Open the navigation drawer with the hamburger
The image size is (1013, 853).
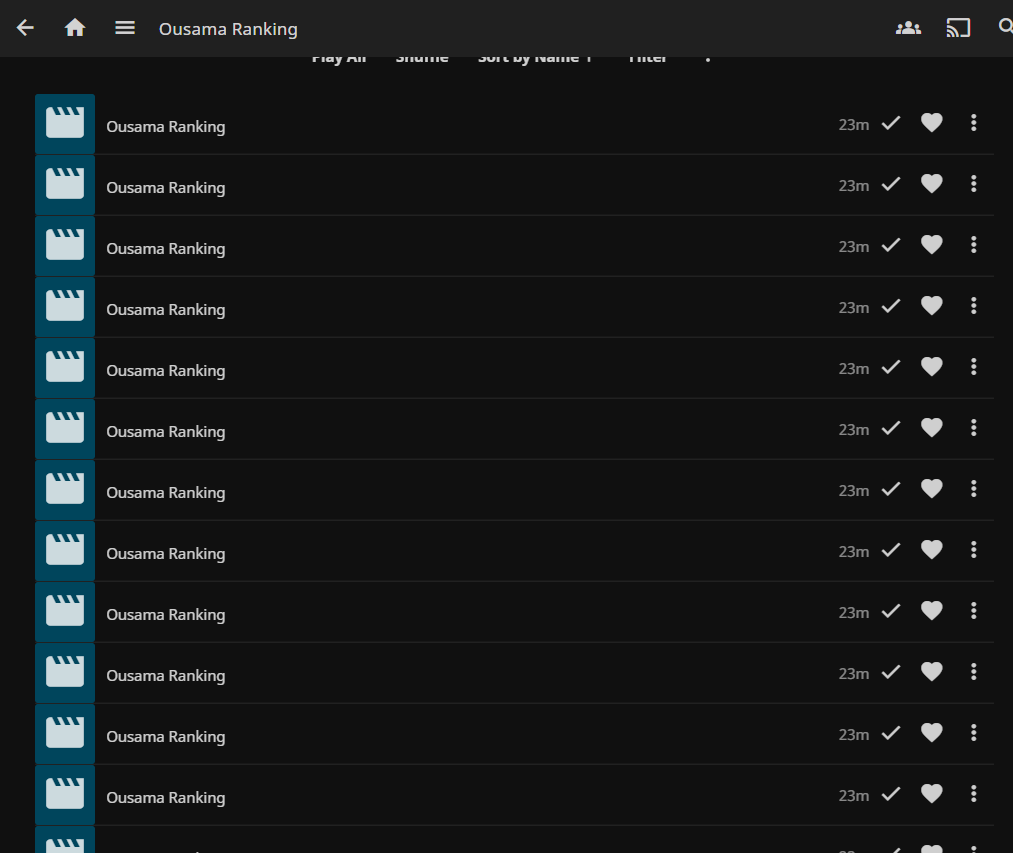point(124,28)
